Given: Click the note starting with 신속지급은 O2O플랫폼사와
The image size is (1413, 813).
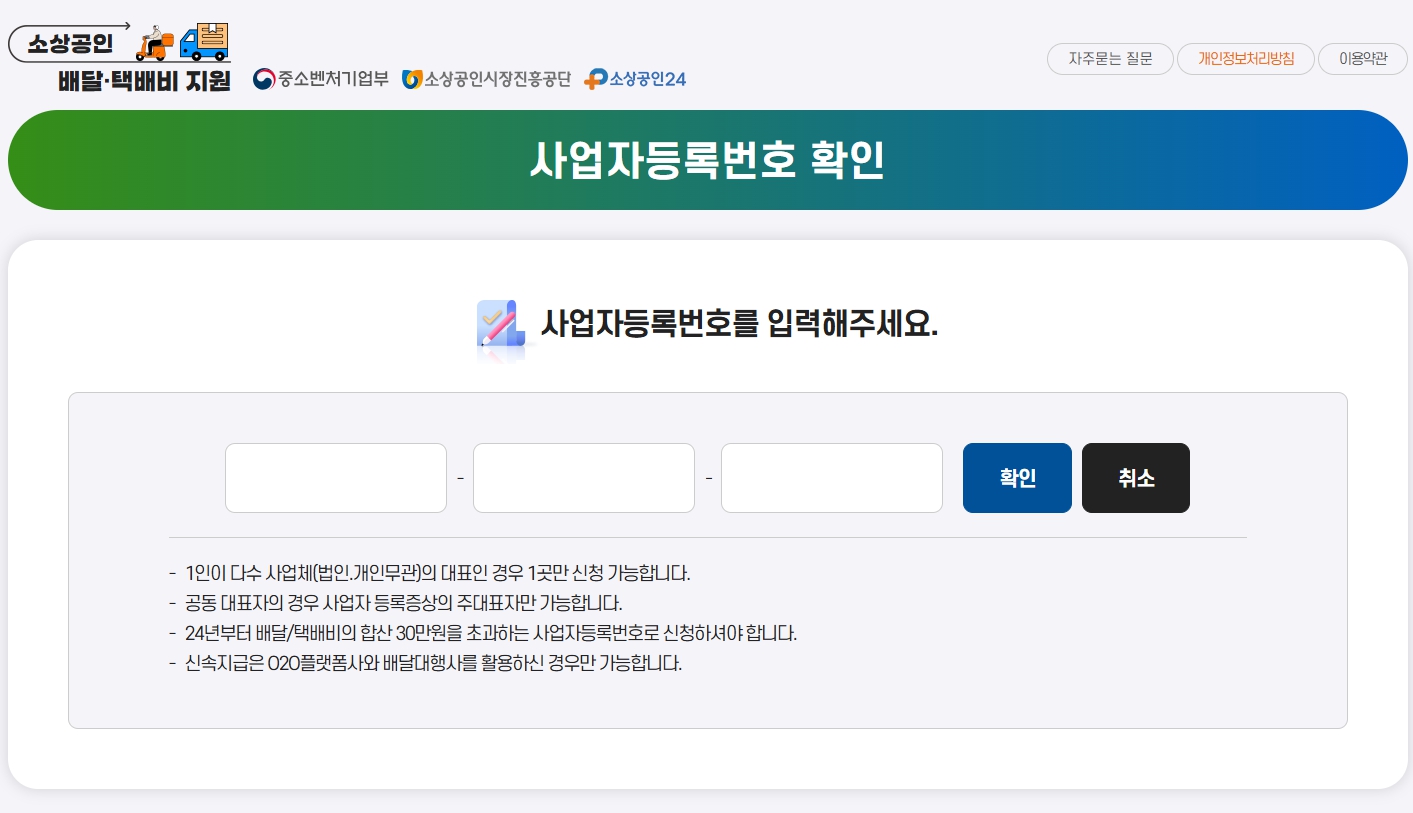Looking at the screenshot, I should (433, 663).
